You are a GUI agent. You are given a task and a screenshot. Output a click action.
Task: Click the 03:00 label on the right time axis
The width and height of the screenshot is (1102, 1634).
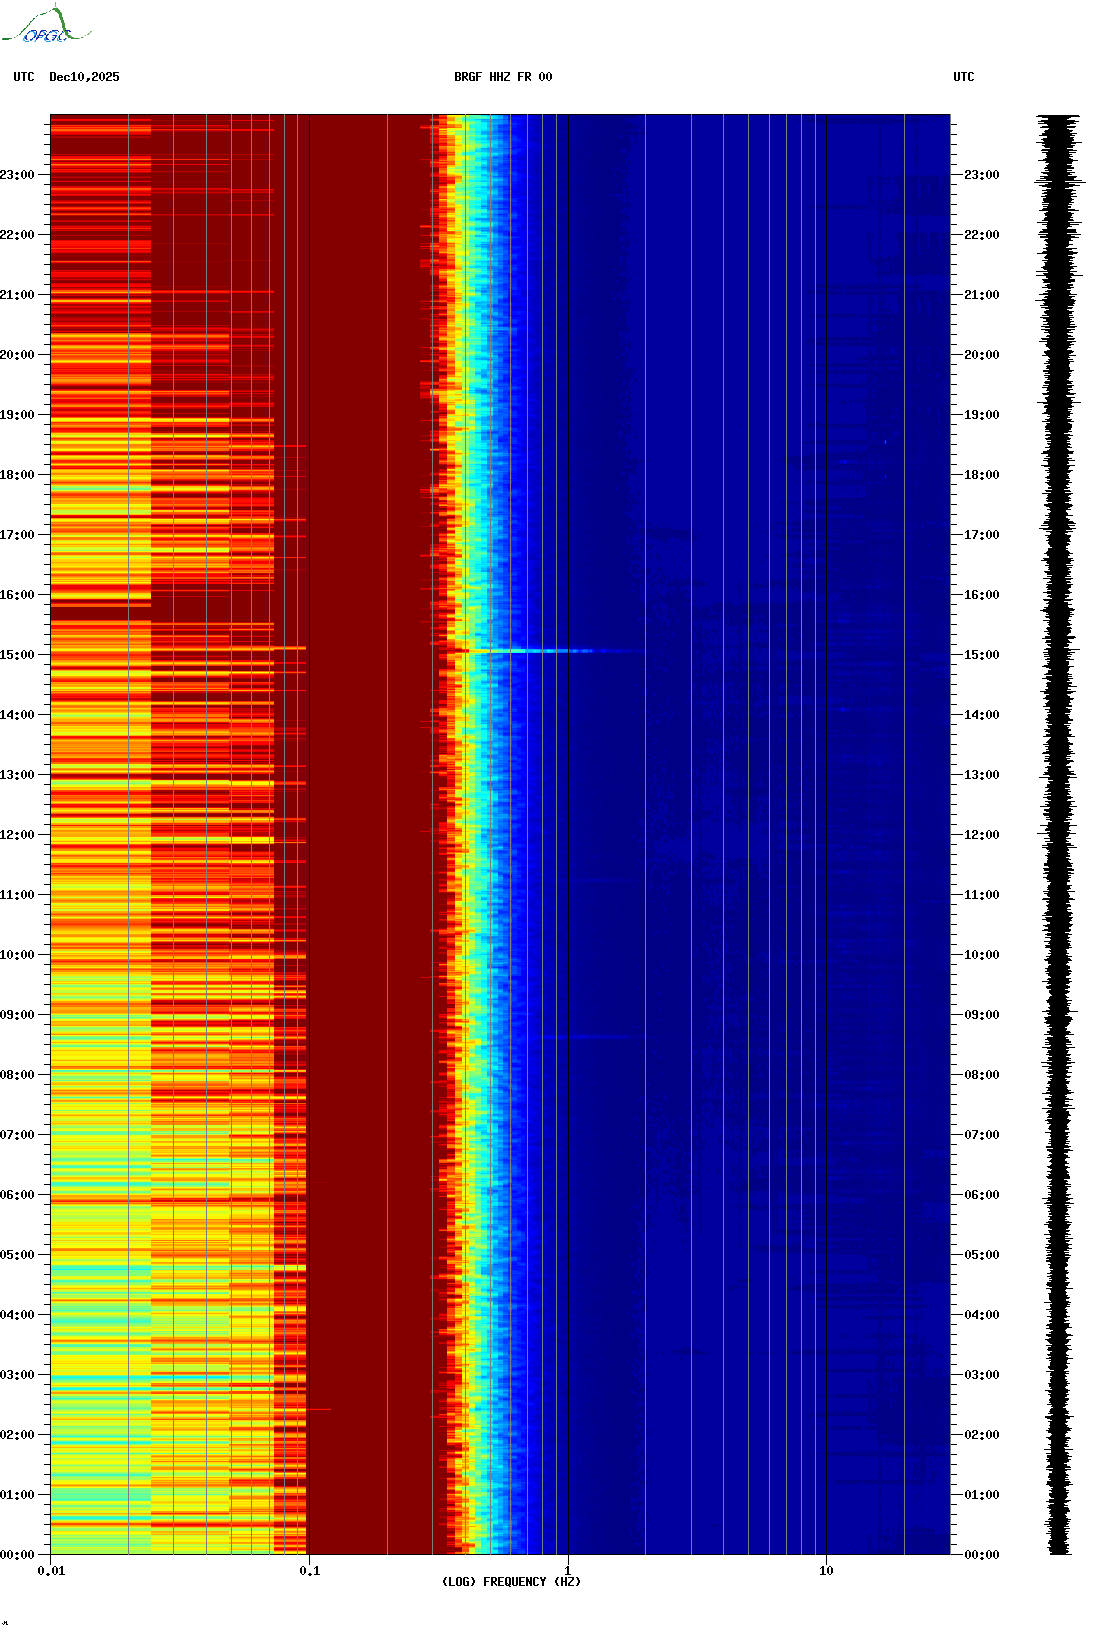982,1375
